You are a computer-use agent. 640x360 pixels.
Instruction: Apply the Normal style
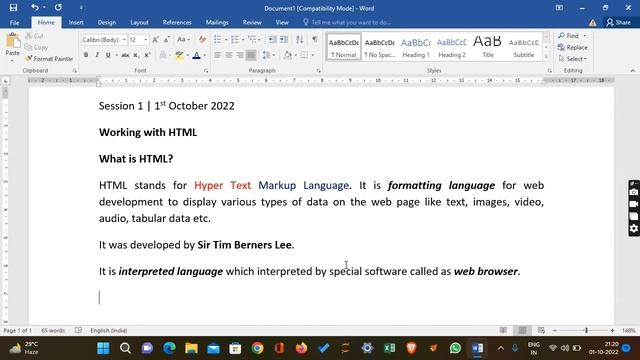click(344, 47)
